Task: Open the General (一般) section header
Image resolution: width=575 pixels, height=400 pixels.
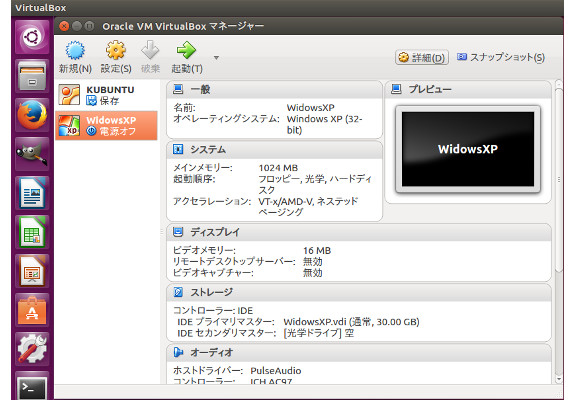Action: 274,89
